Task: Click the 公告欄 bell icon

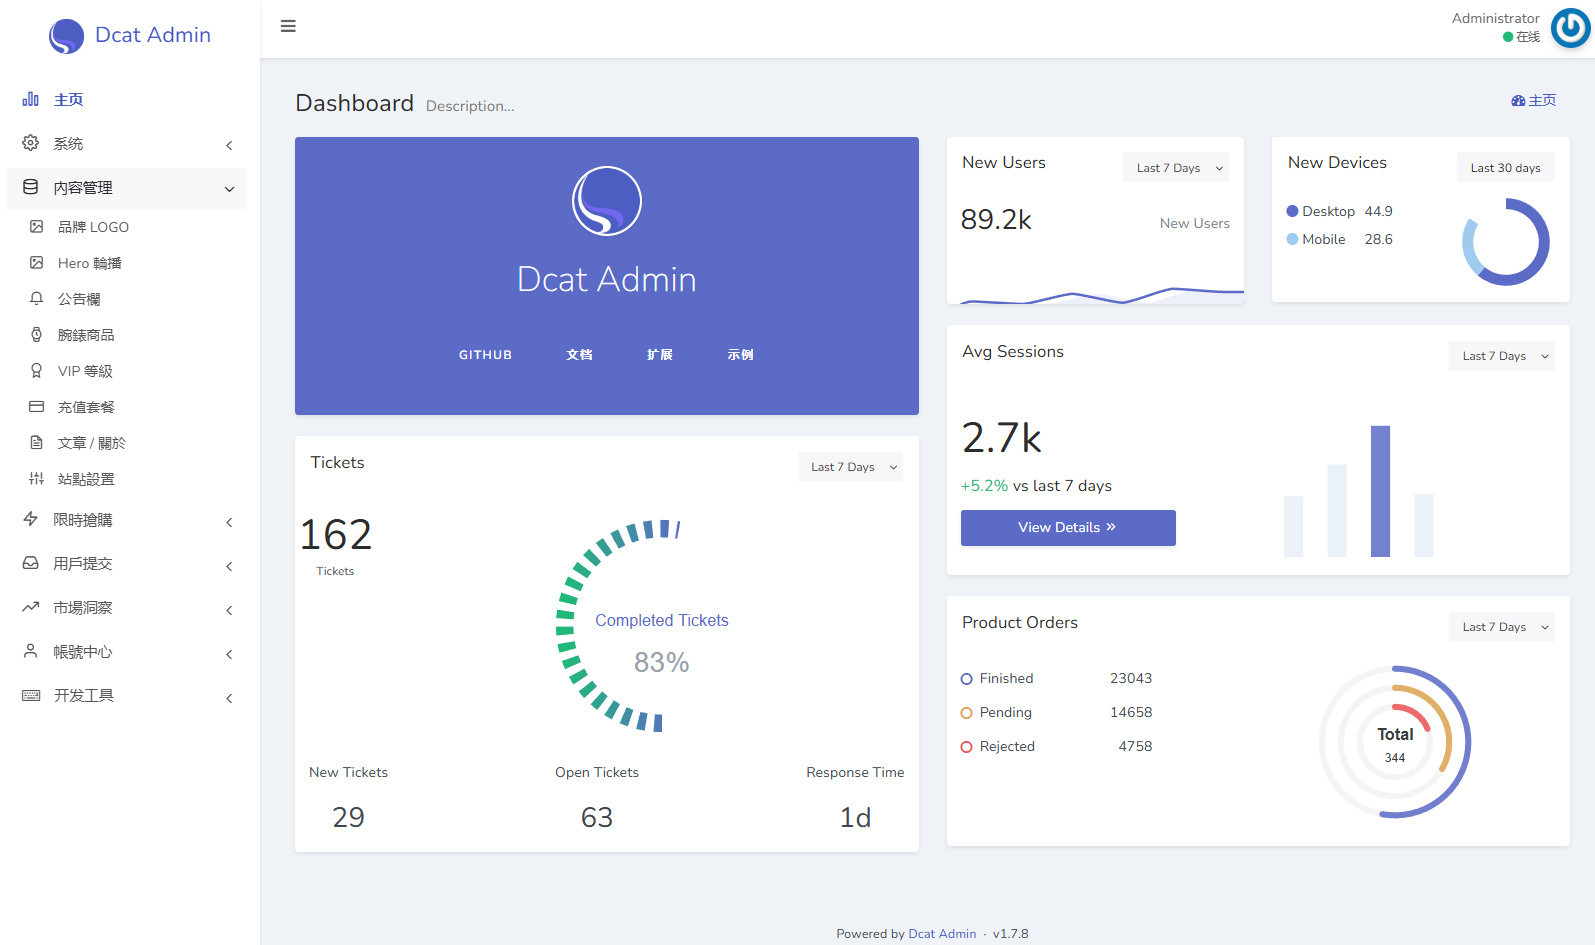Action: pyautogui.click(x=37, y=299)
